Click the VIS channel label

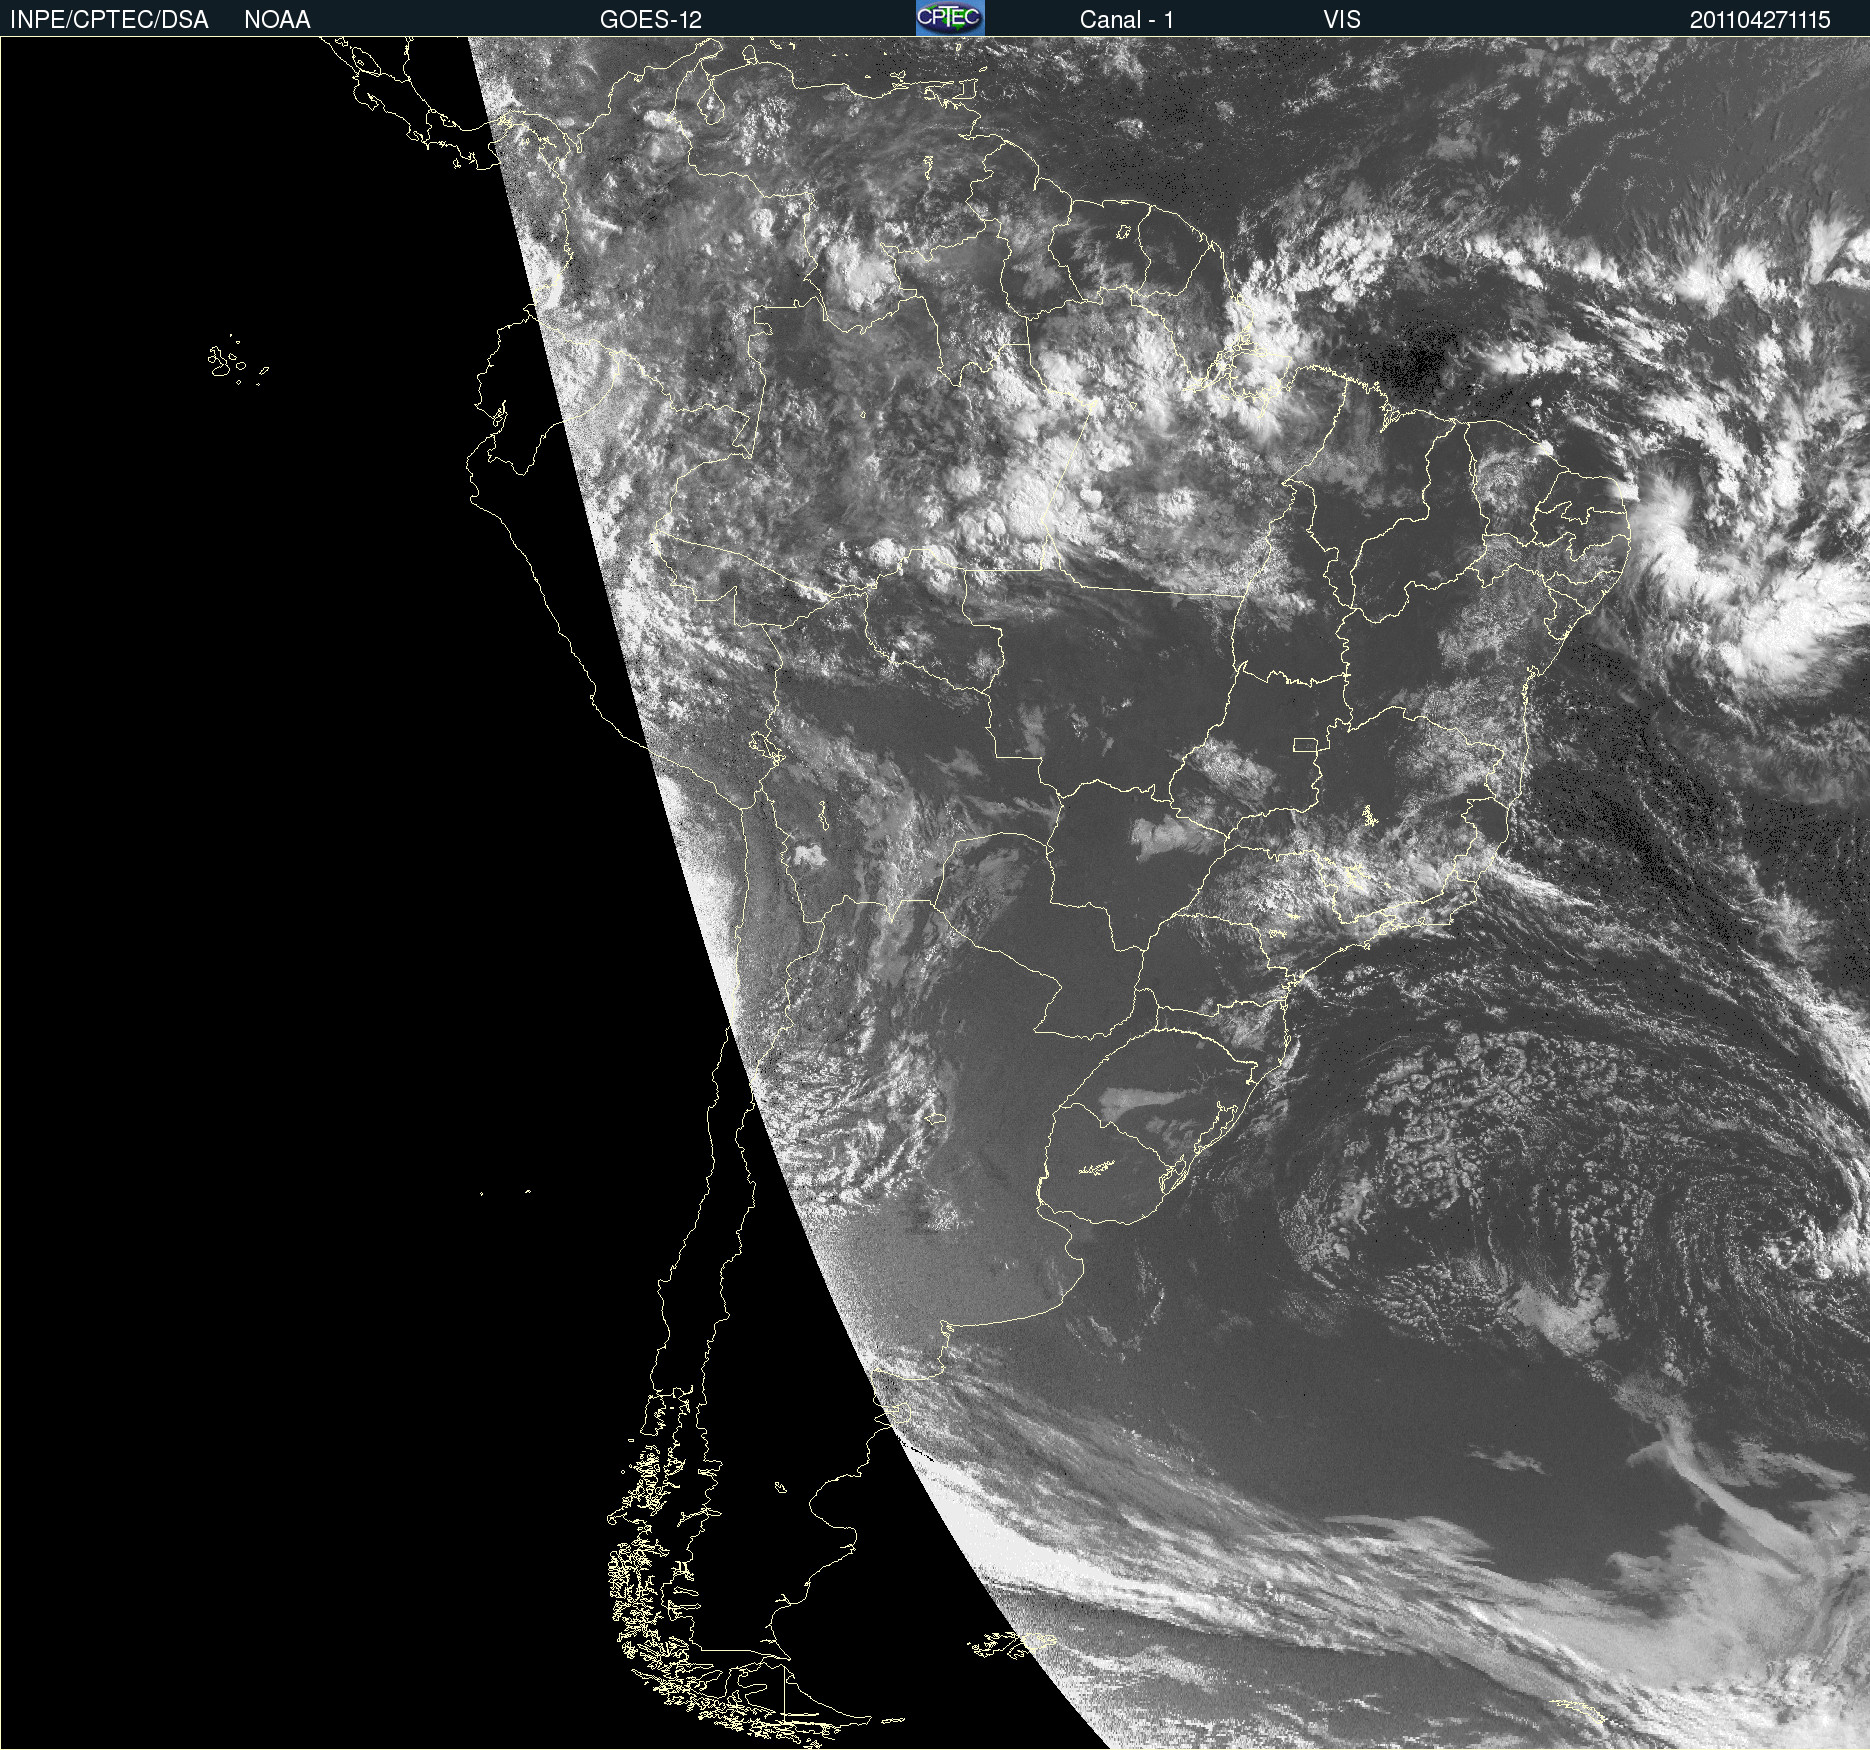[1342, 20]
